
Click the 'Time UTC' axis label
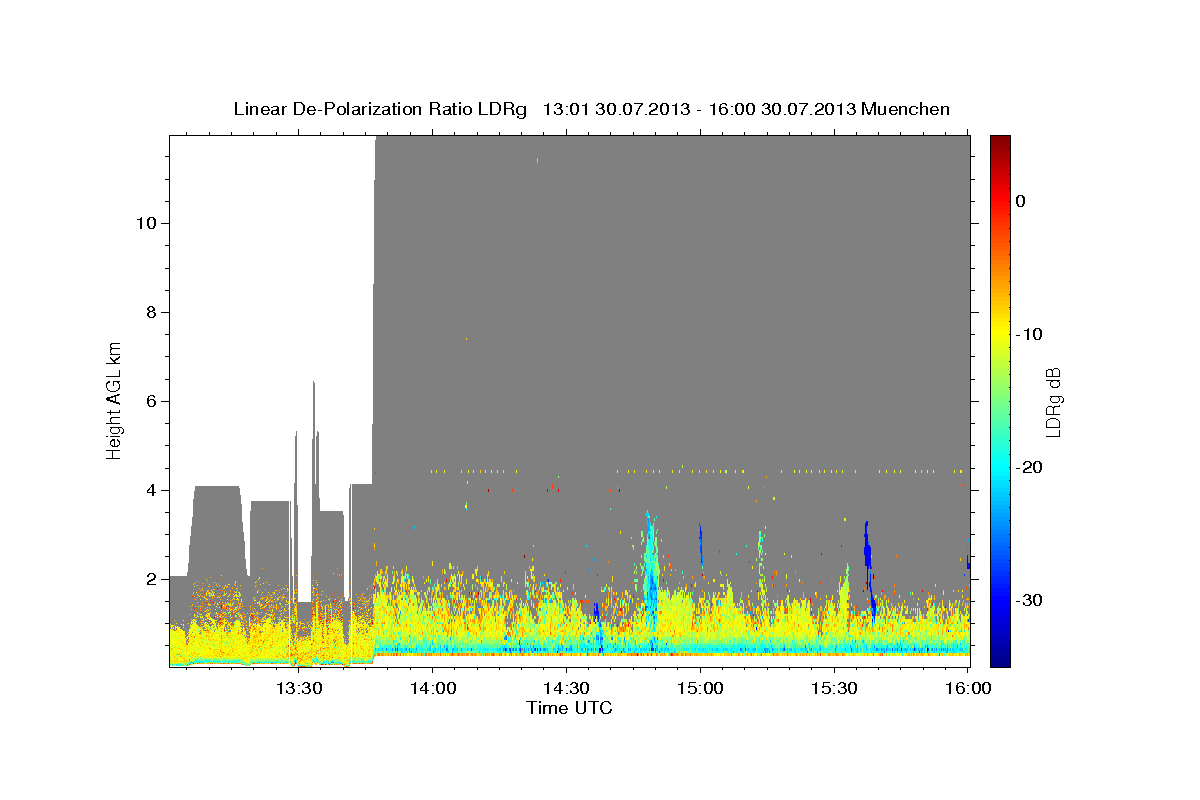[569, 708]
